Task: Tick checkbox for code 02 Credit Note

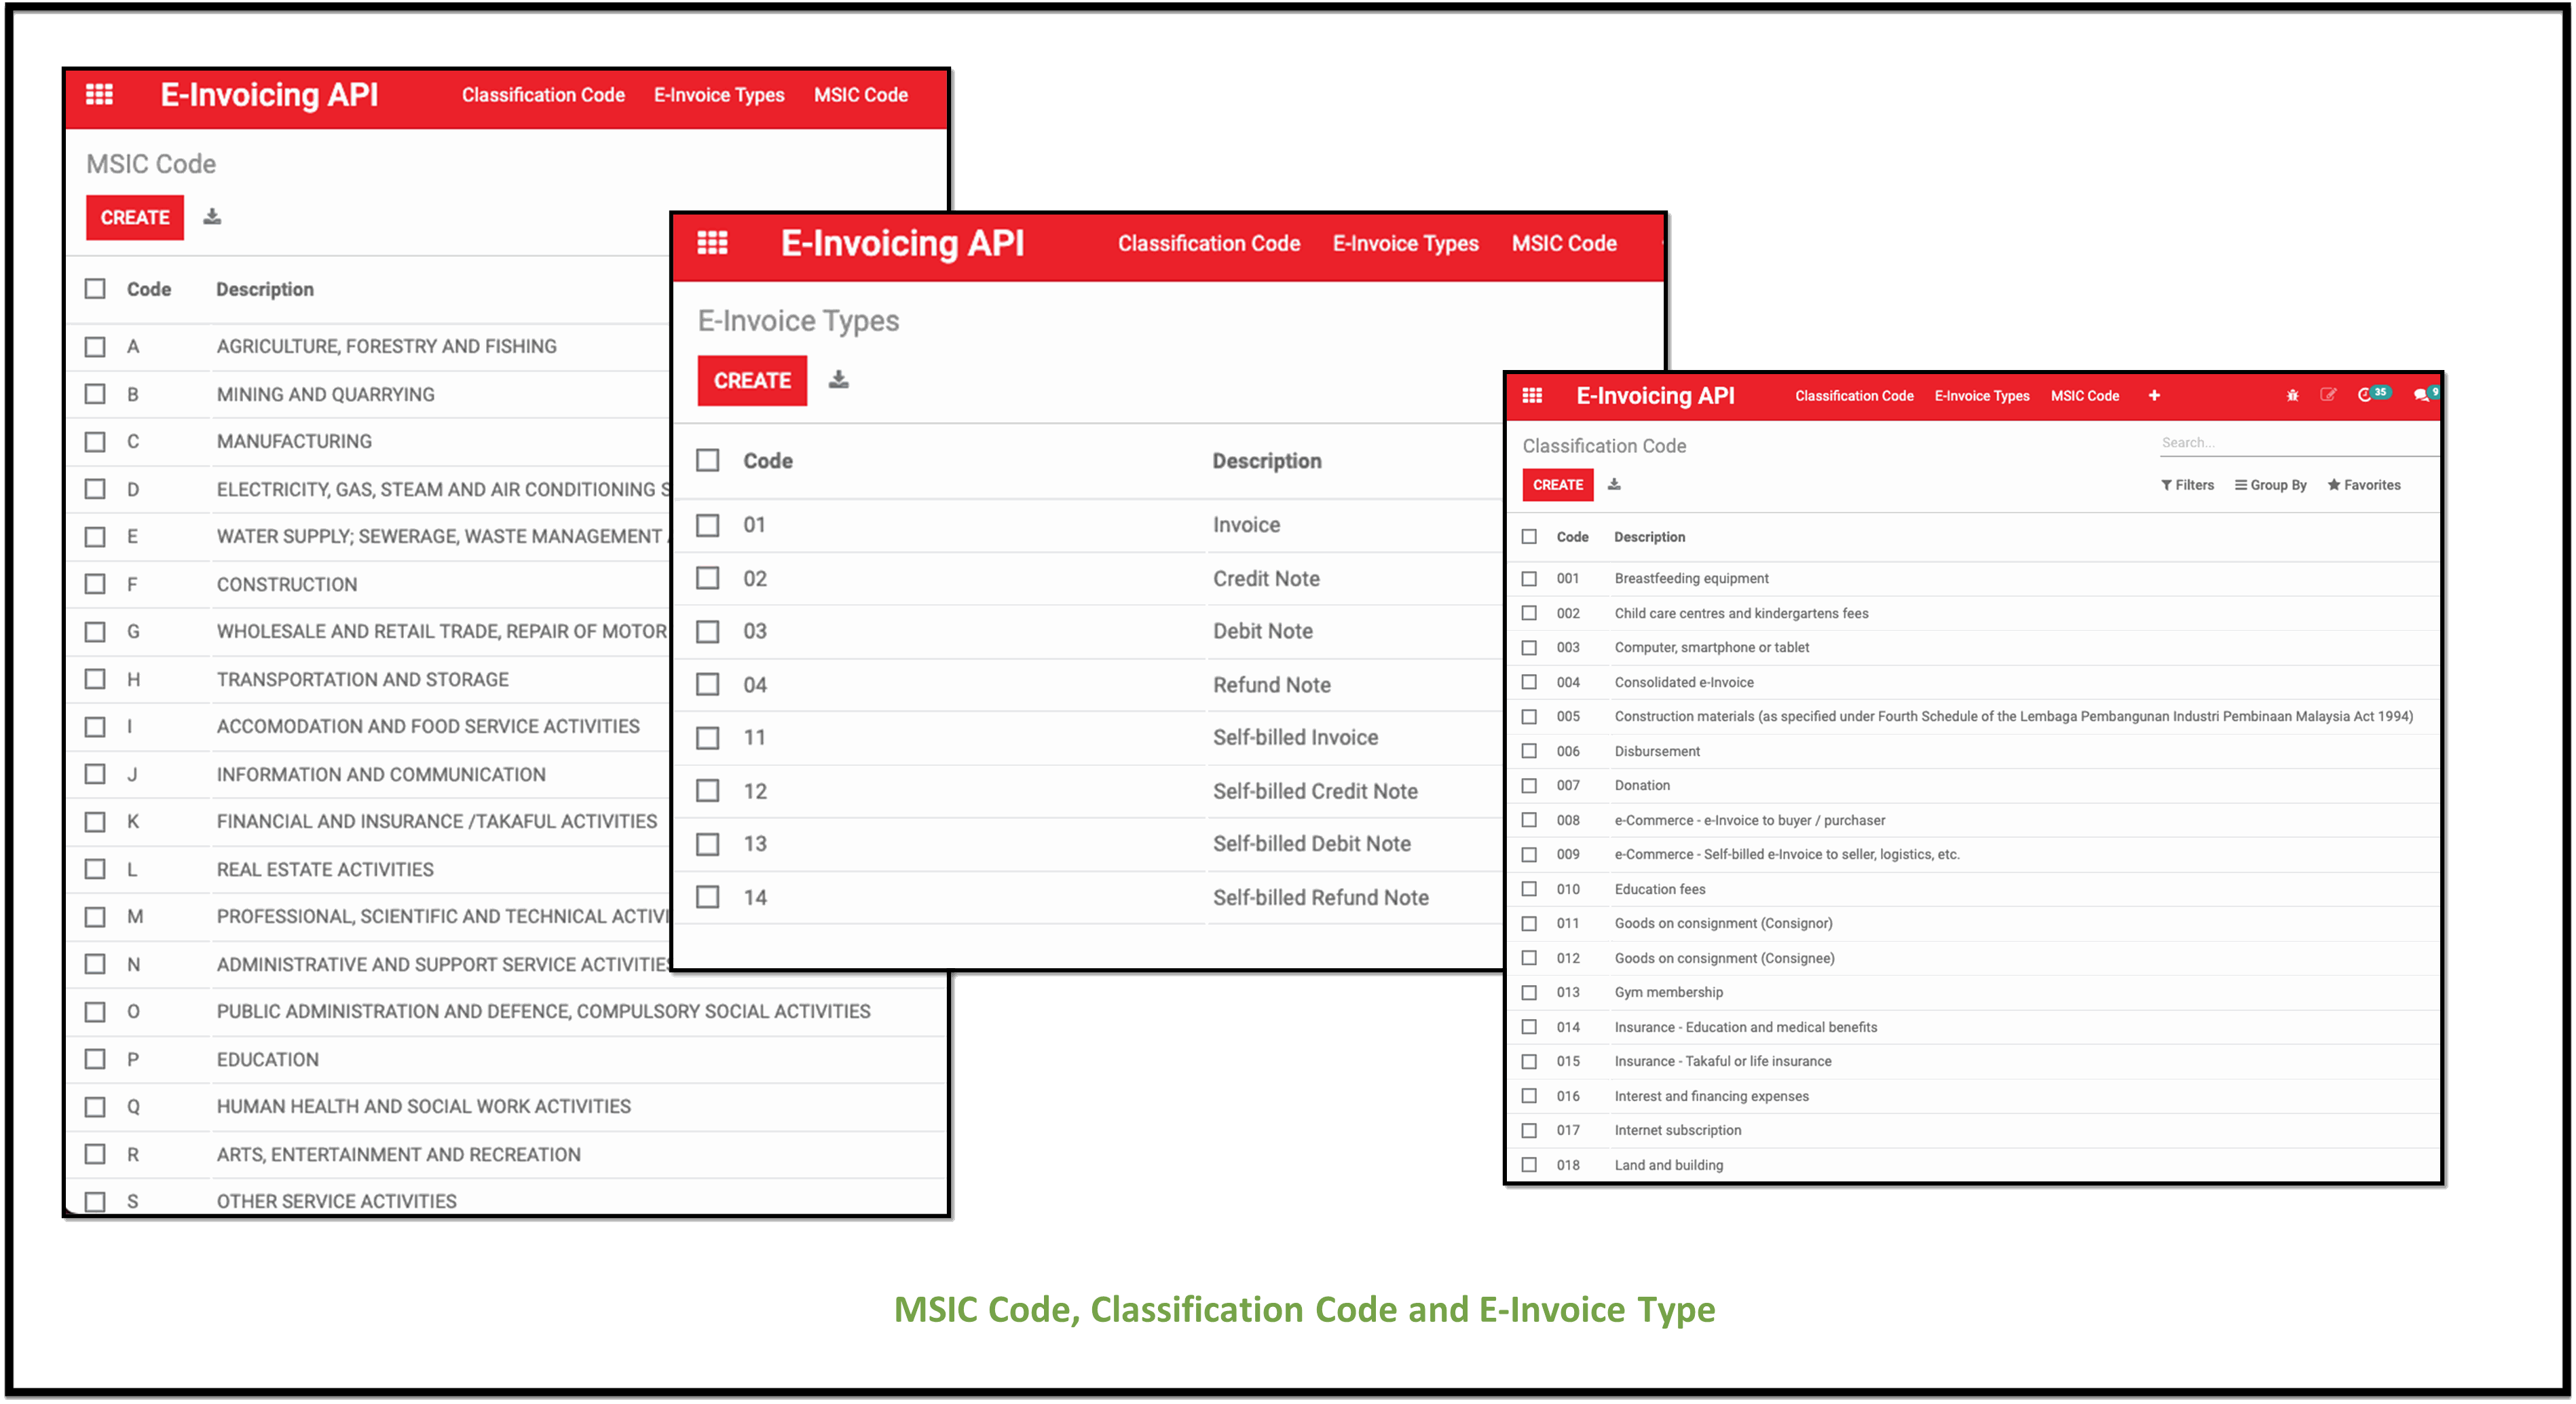Action: 708,578
